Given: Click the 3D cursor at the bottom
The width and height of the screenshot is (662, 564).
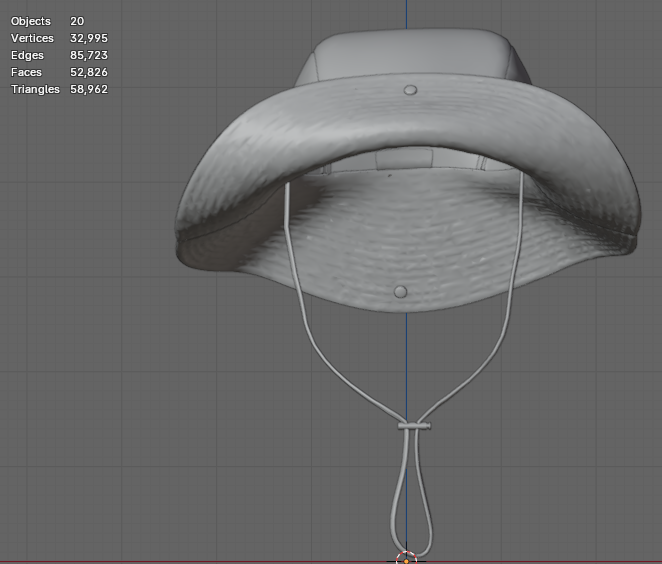Looking at the screenshot, I should point(406,558).
